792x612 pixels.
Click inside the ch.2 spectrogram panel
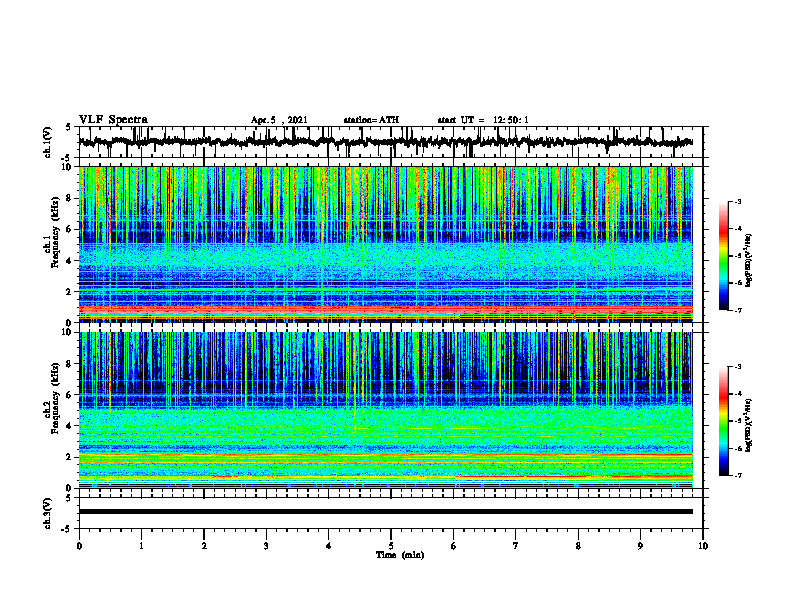pyautogui.click(x=385, y=410)
